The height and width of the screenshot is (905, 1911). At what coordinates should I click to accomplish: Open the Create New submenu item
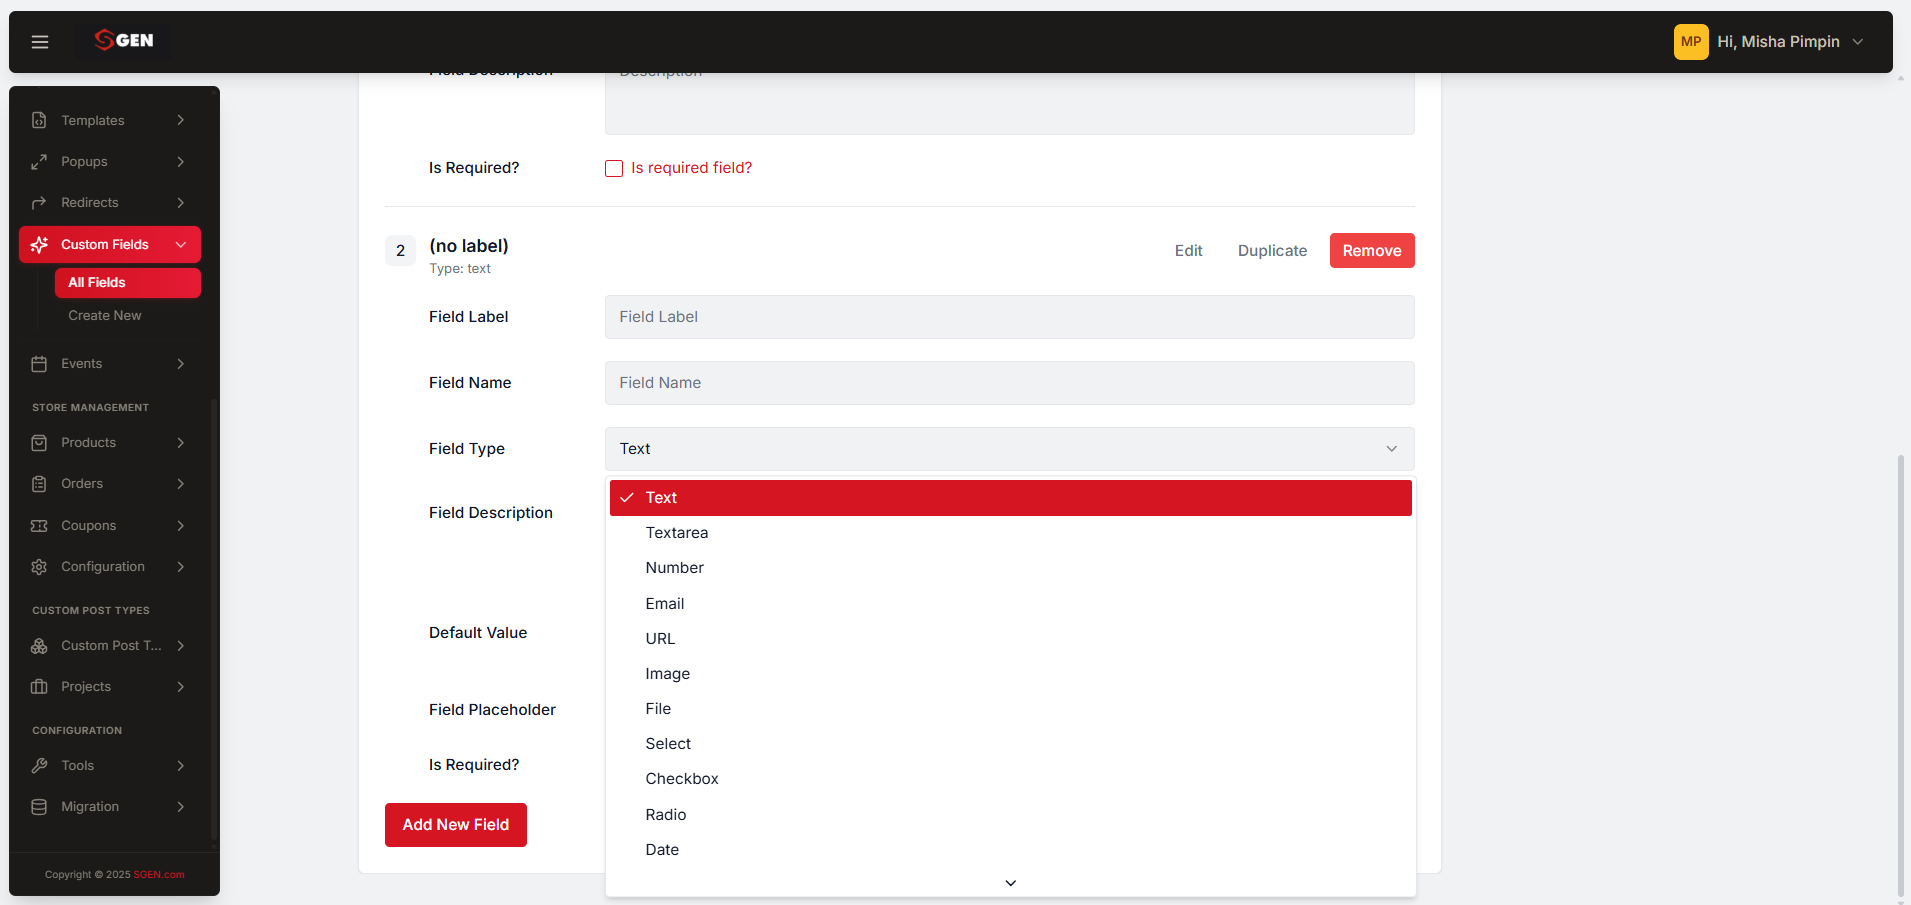105,315
